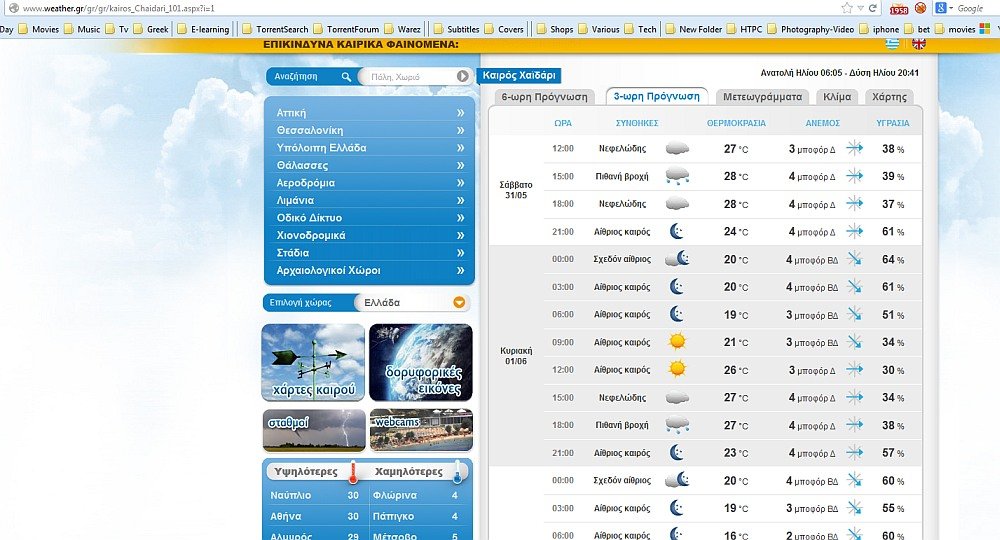Viewport: 1000px width, 540px height.
Task: Select the Χάρτης tab
Action: point(888,97)
